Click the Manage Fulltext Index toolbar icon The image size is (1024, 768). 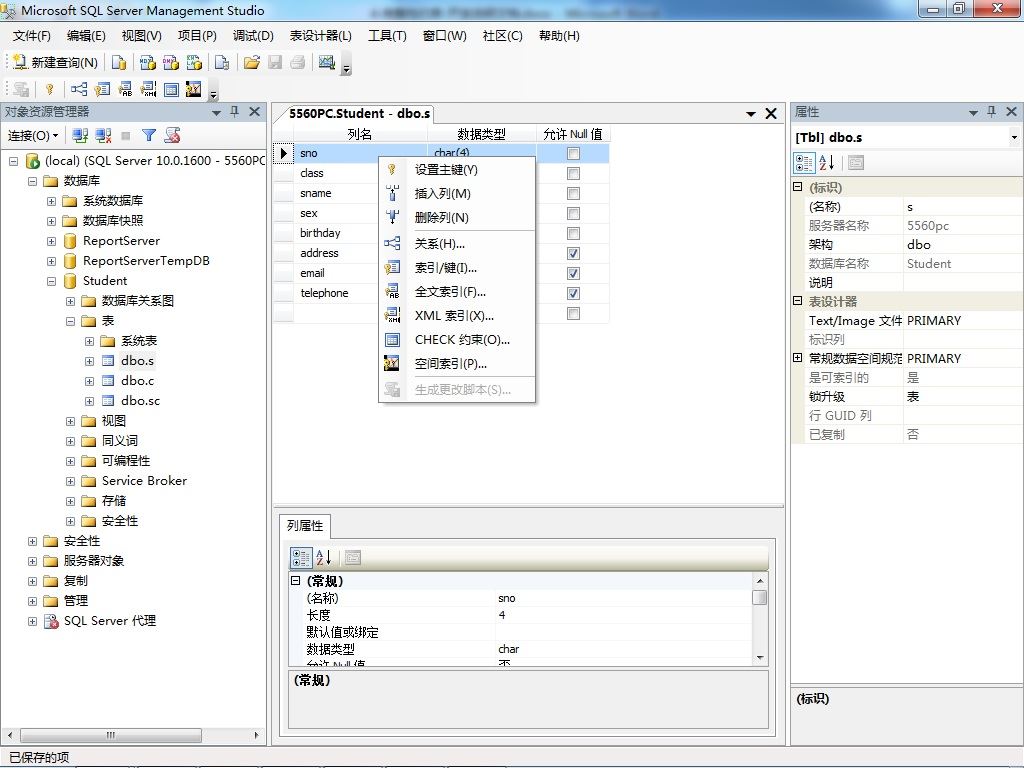125,89
